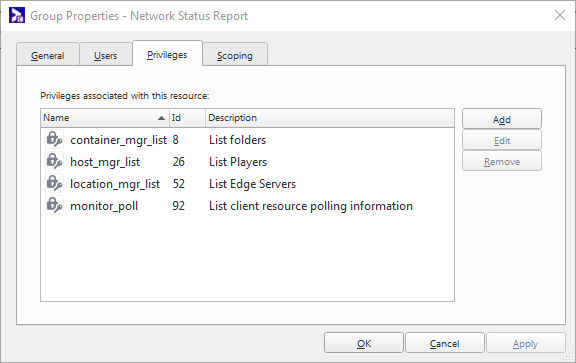The image size is (576, 363).
Task: Select the container_mgr_list privilege name
Action: (118, 140)
